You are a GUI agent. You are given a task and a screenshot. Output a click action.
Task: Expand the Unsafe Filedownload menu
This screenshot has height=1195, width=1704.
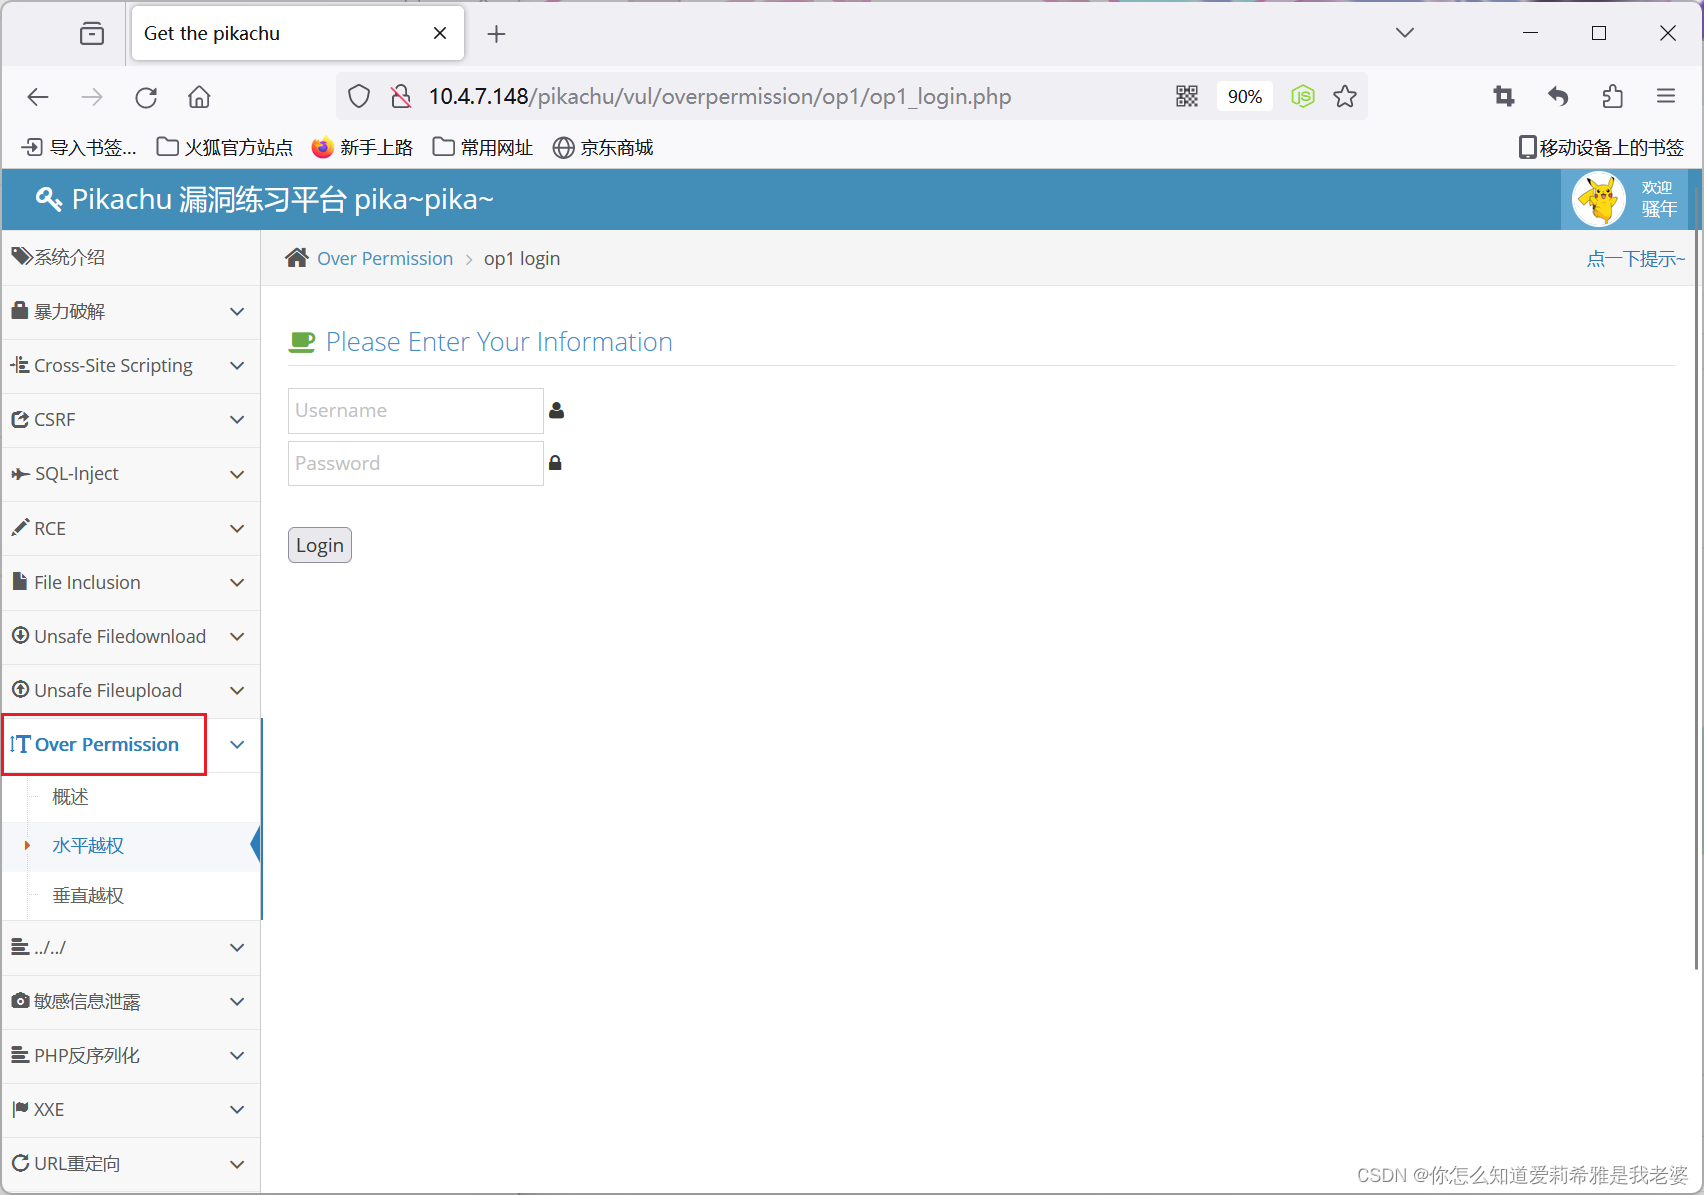[131, 637]
